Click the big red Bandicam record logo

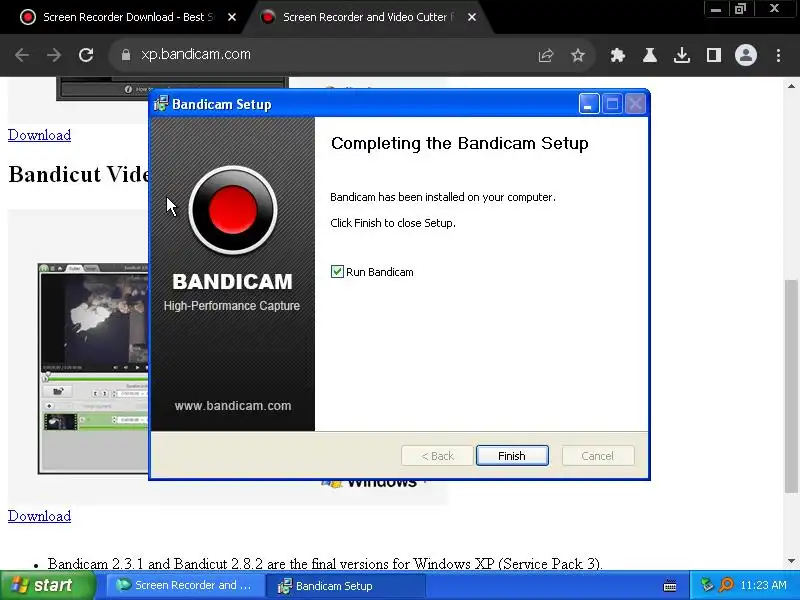click(x=233, y=210)
